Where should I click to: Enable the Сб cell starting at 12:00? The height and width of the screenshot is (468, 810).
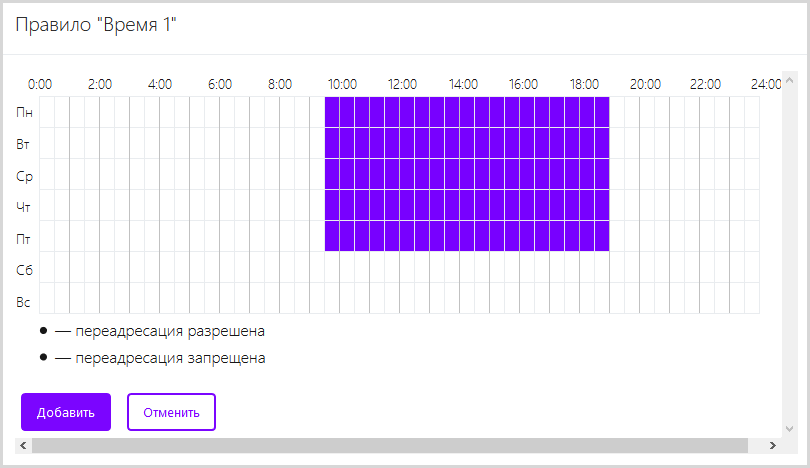[407, 267]
